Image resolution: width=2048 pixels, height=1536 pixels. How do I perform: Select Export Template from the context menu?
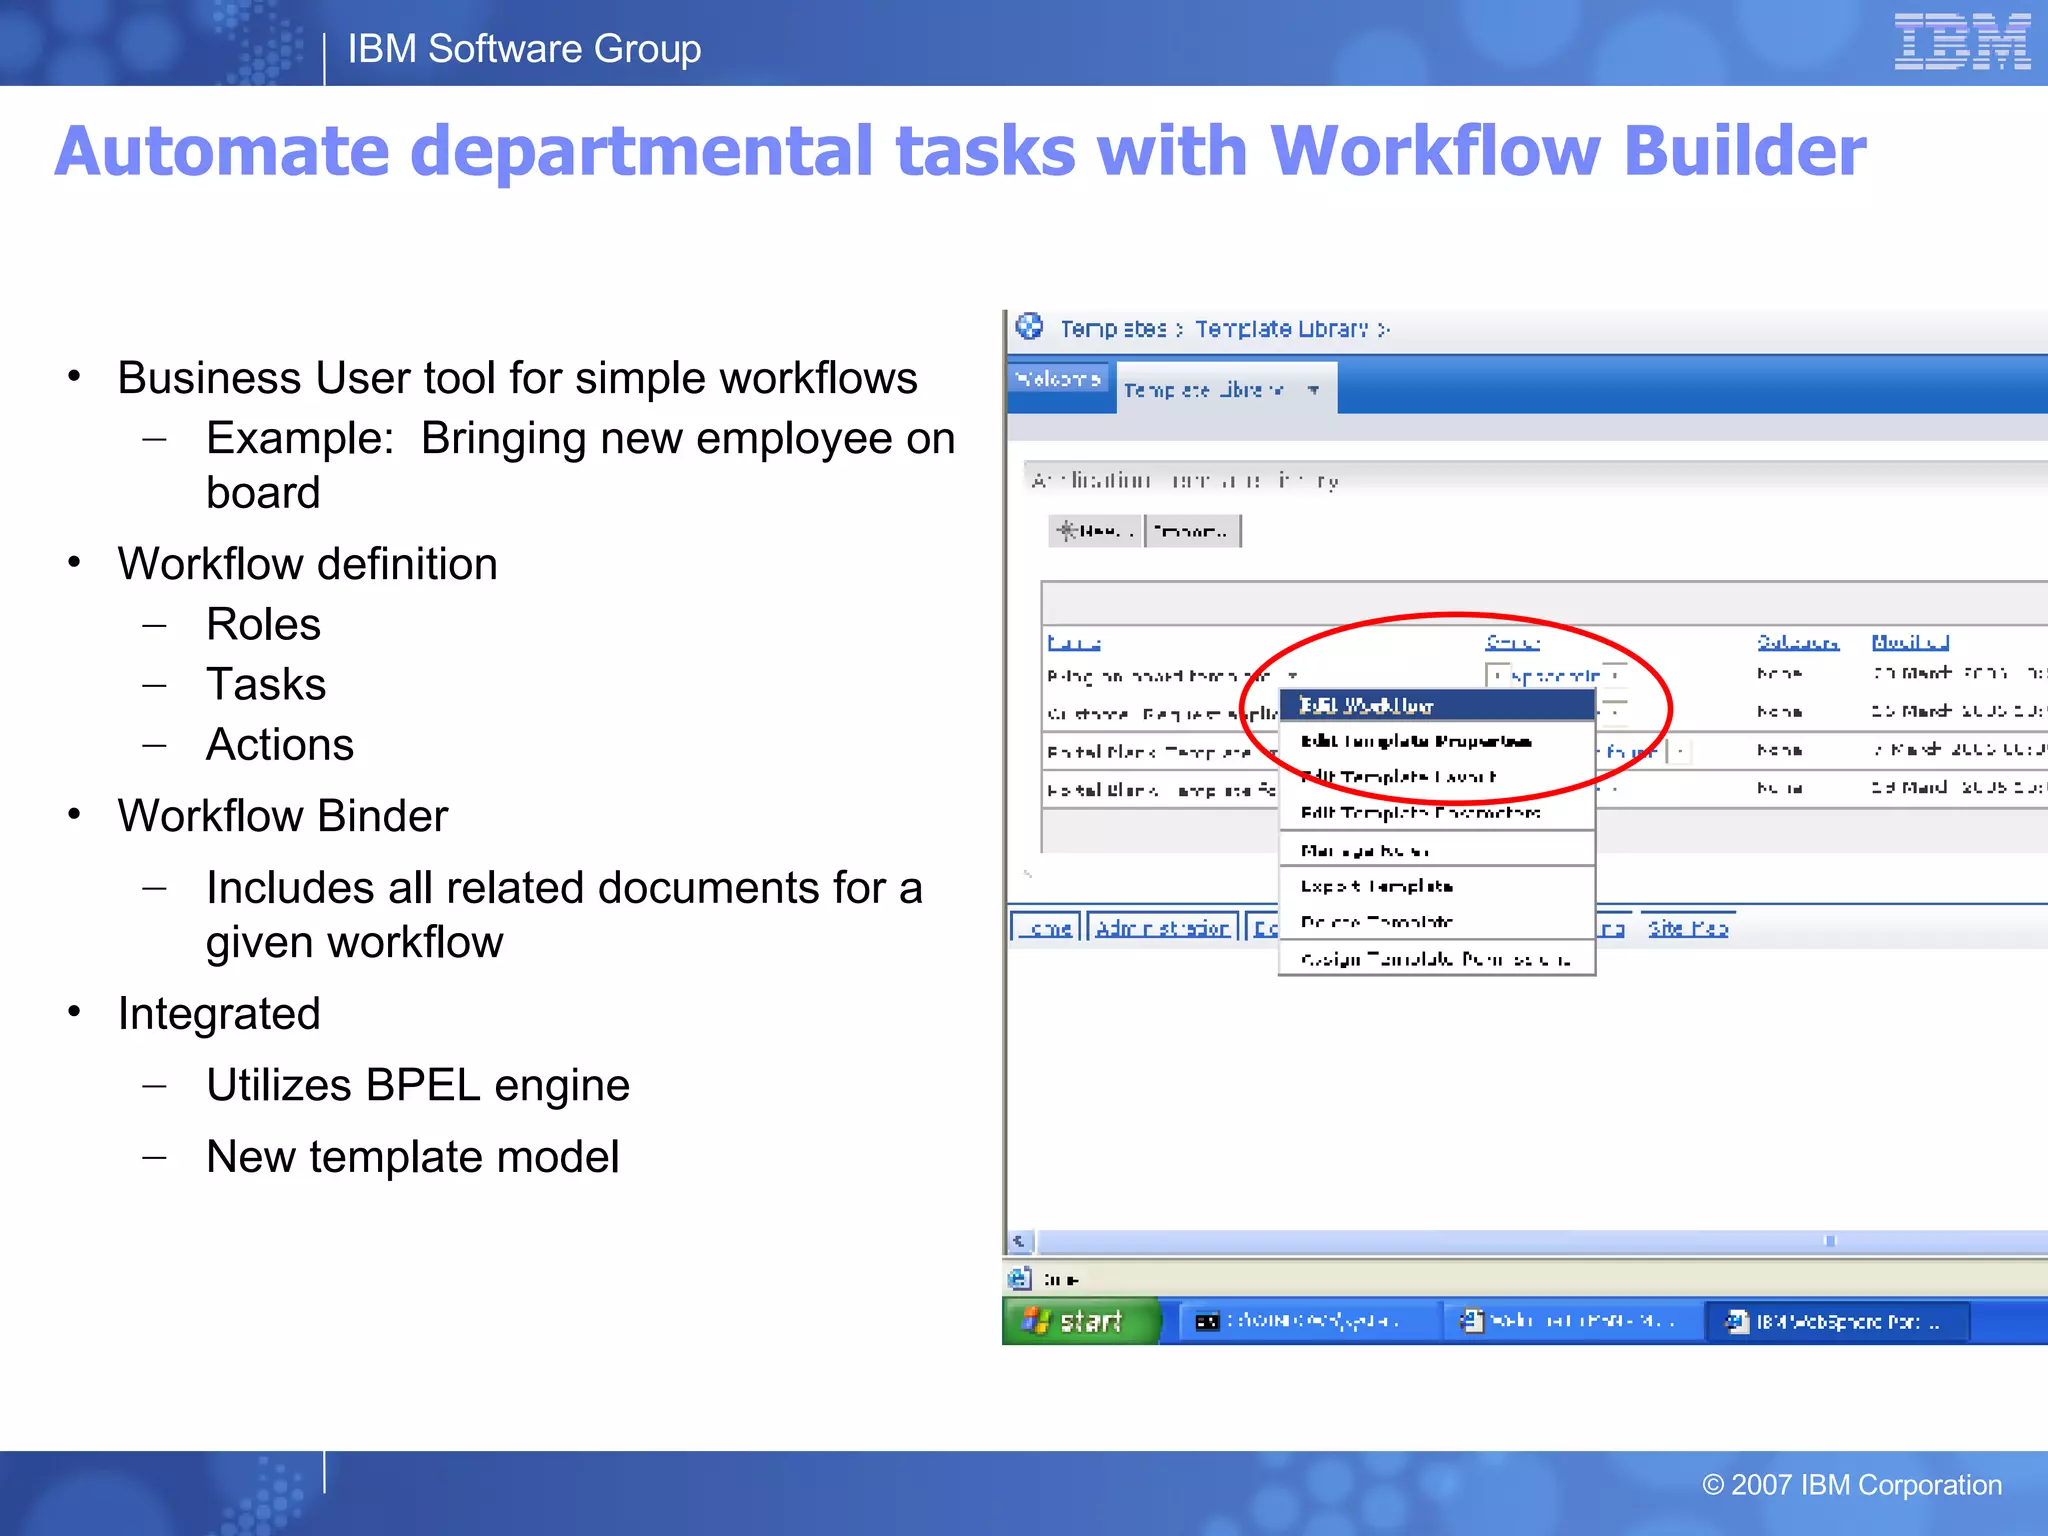click(1437, 886)
